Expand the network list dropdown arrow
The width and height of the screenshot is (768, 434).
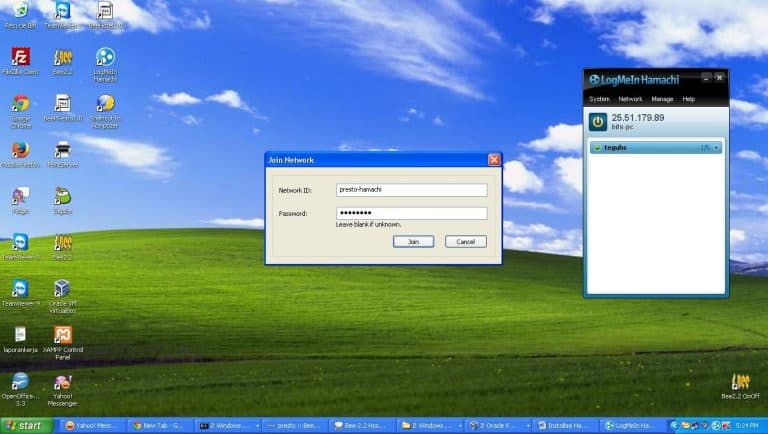click(x=716, y=148)
